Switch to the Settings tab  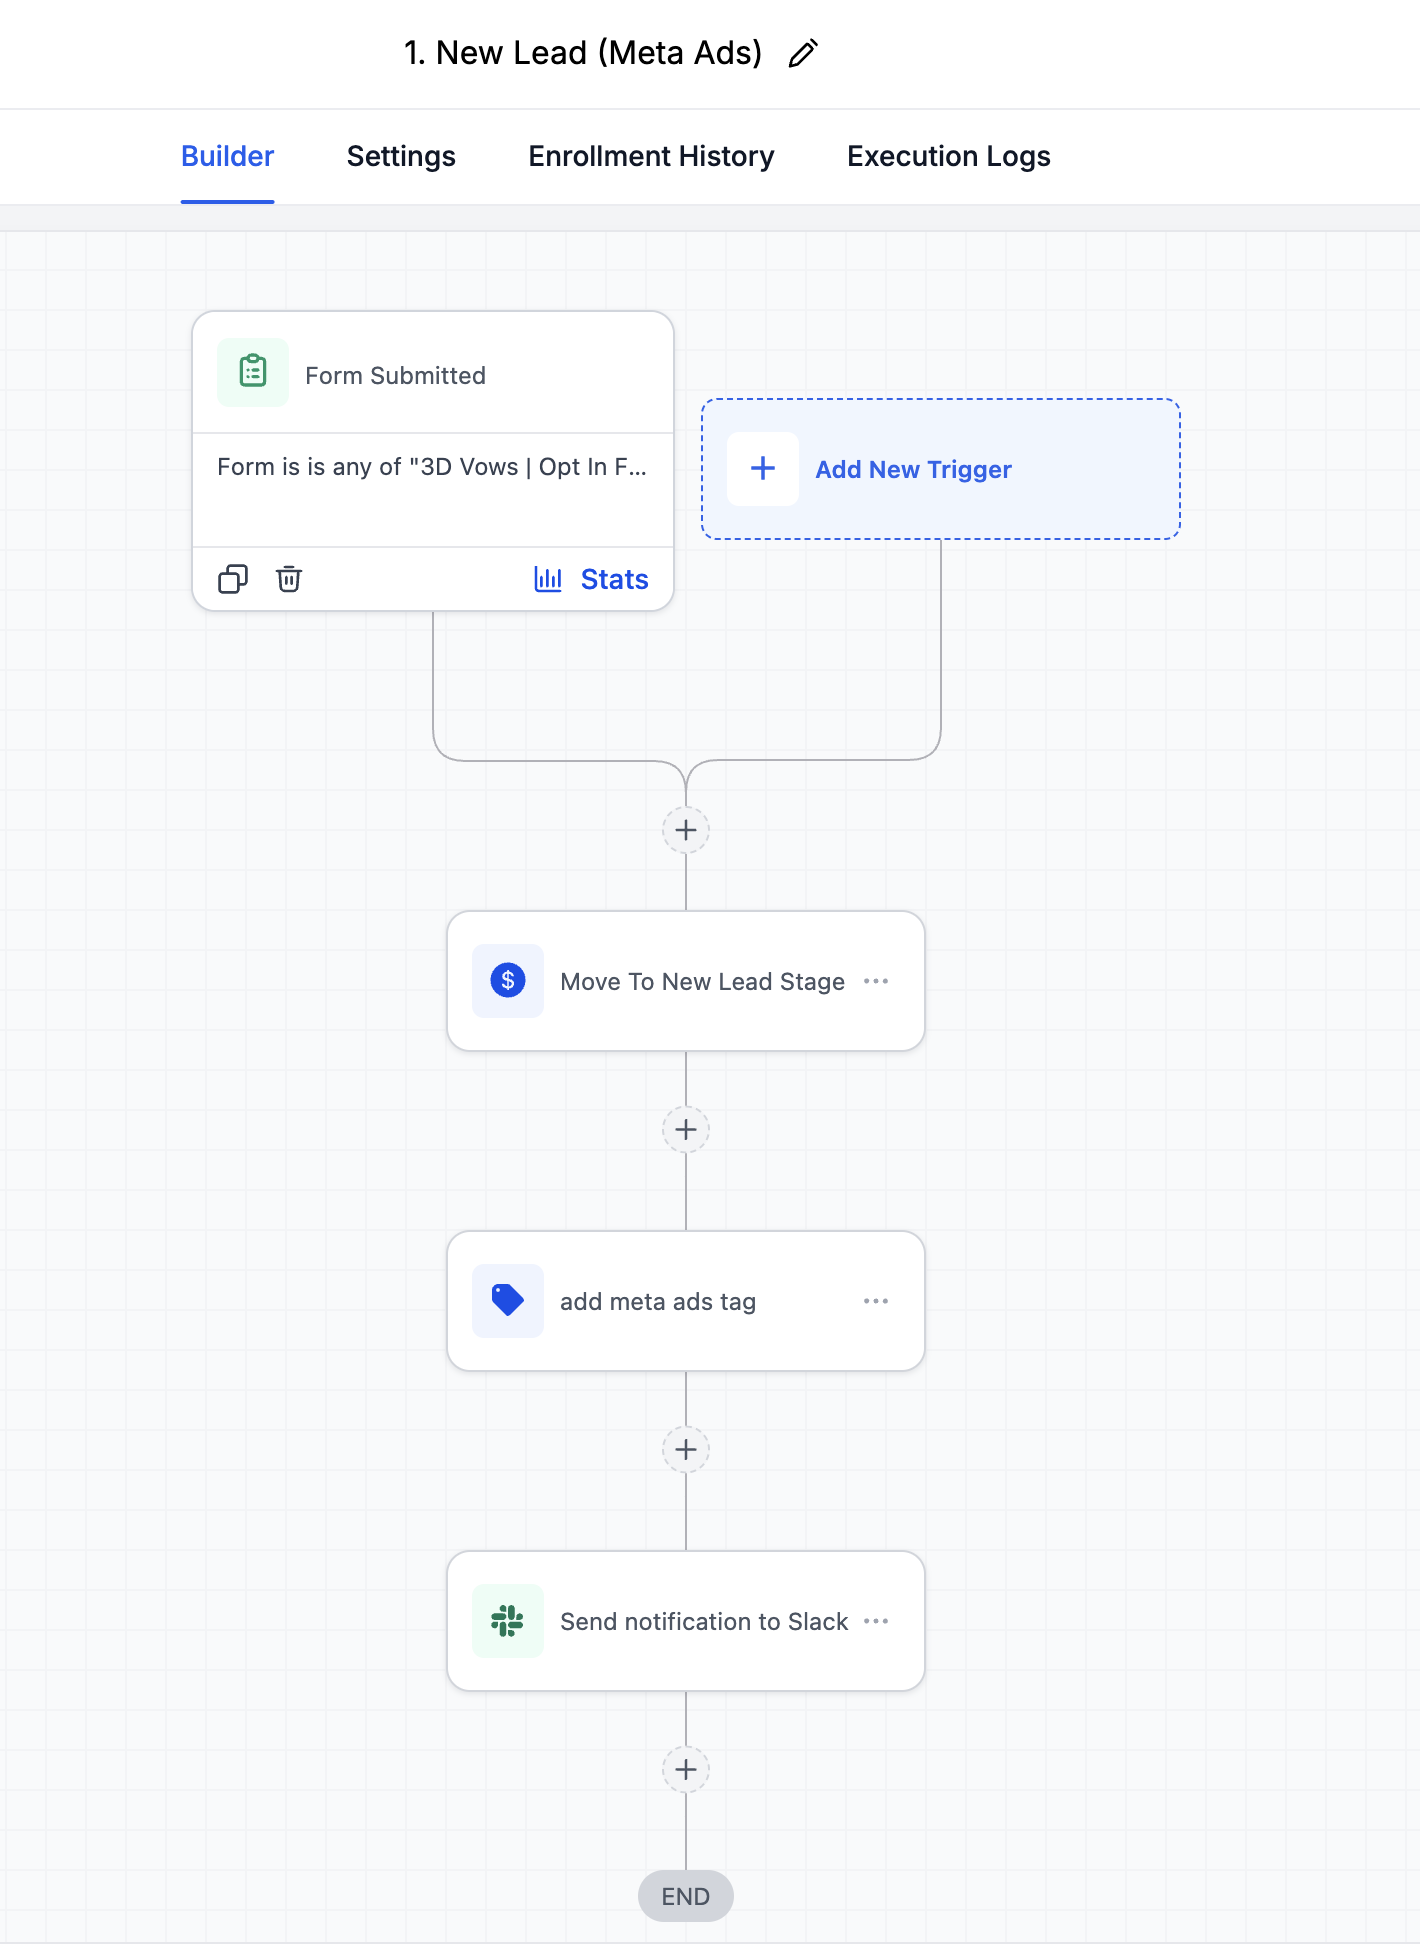pos(401,156)
